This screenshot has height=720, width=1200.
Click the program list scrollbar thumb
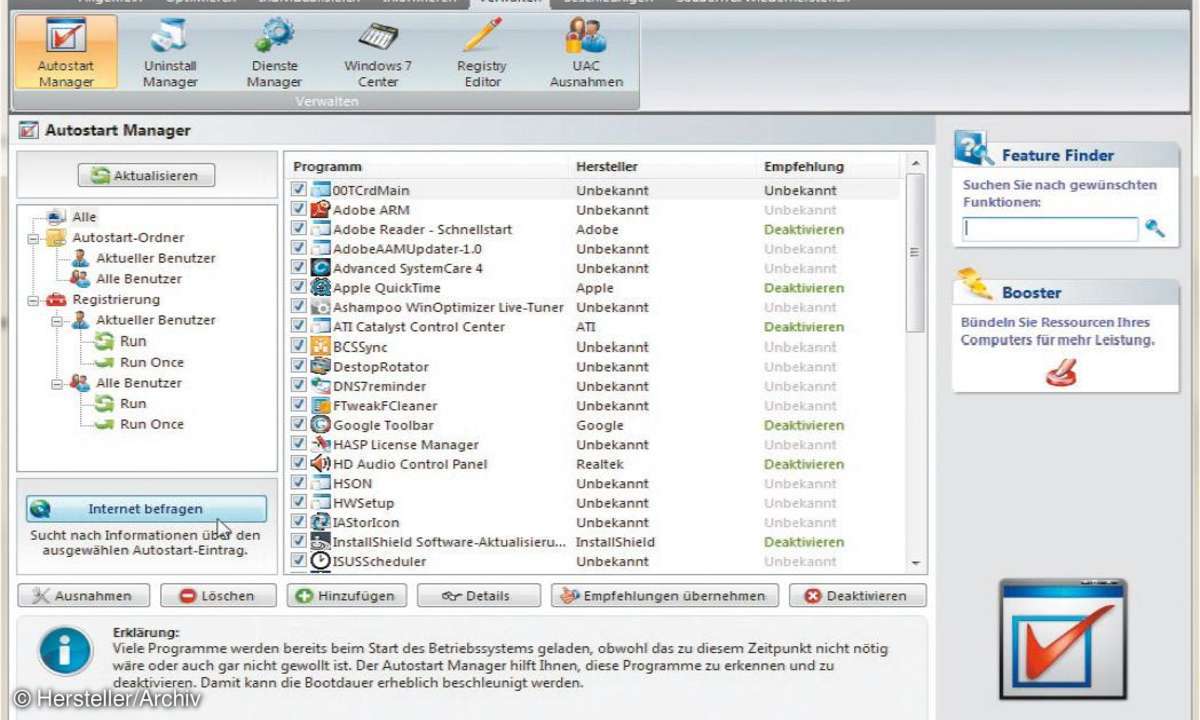pos(915,252)
